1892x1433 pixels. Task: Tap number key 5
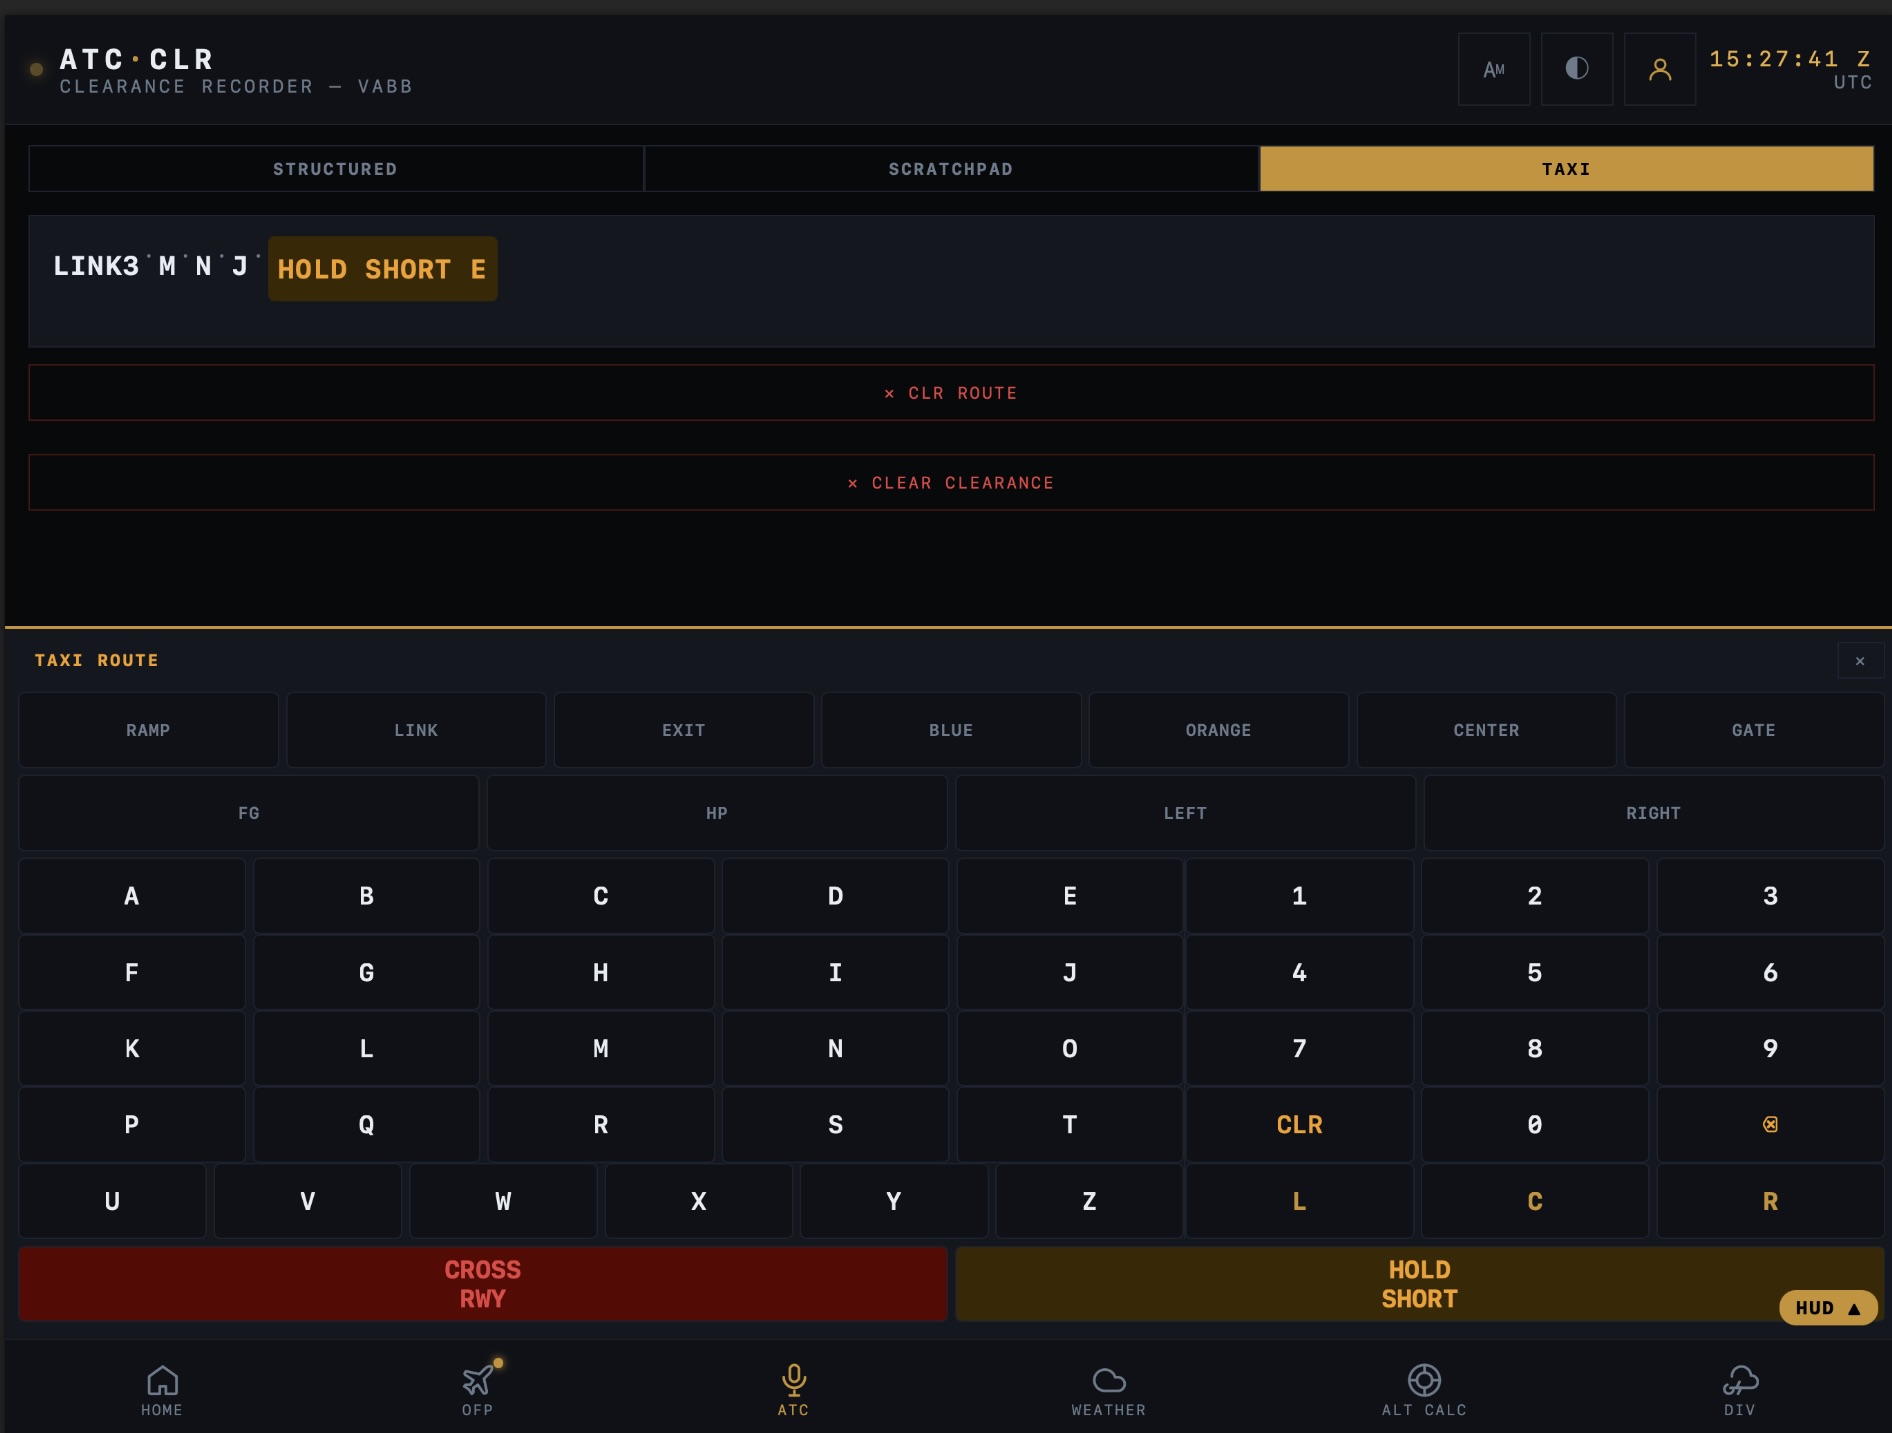click(x=1535, y=972)
